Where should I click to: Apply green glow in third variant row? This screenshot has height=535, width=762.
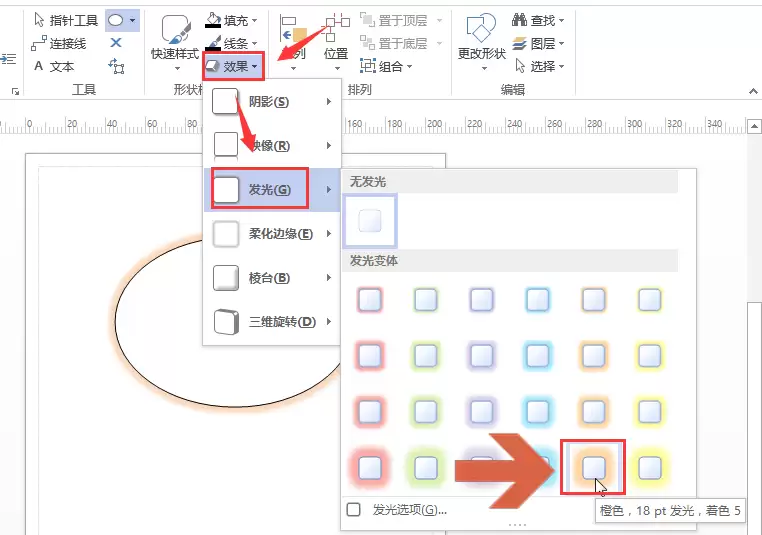click(x=426, y=412)
